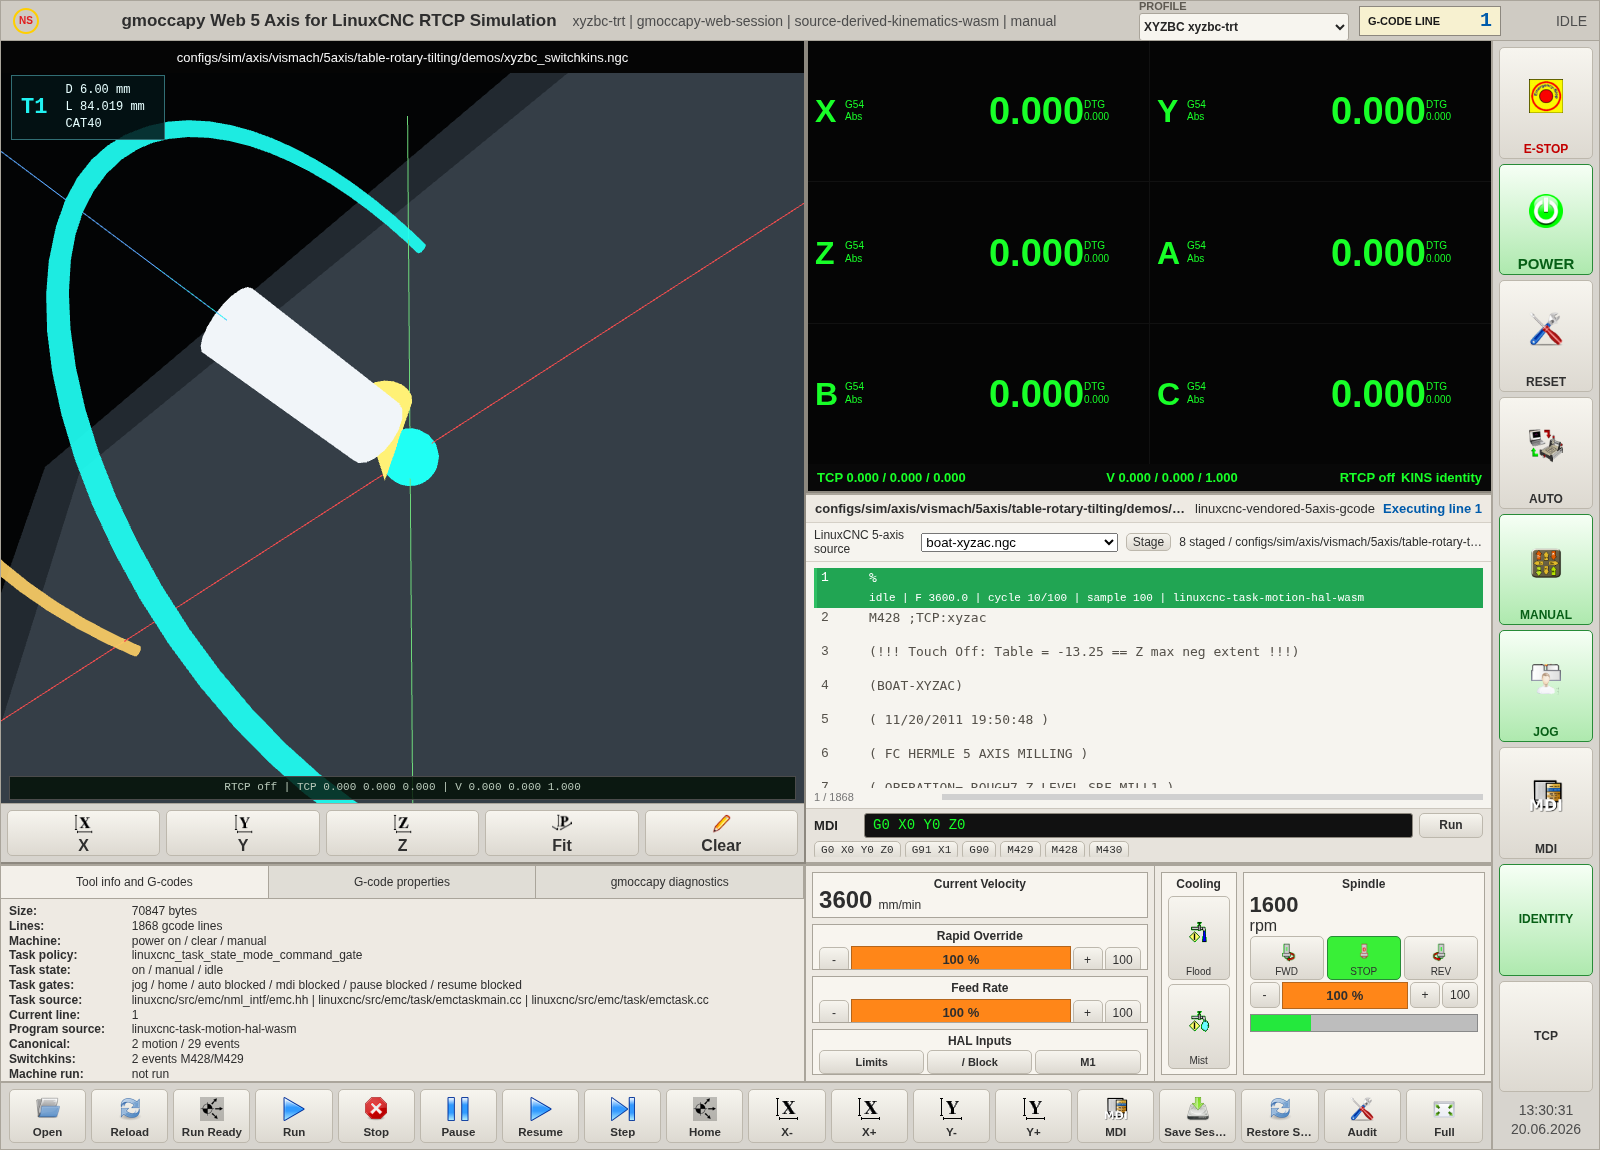Increase Feed Rate with plus

1087,1012
